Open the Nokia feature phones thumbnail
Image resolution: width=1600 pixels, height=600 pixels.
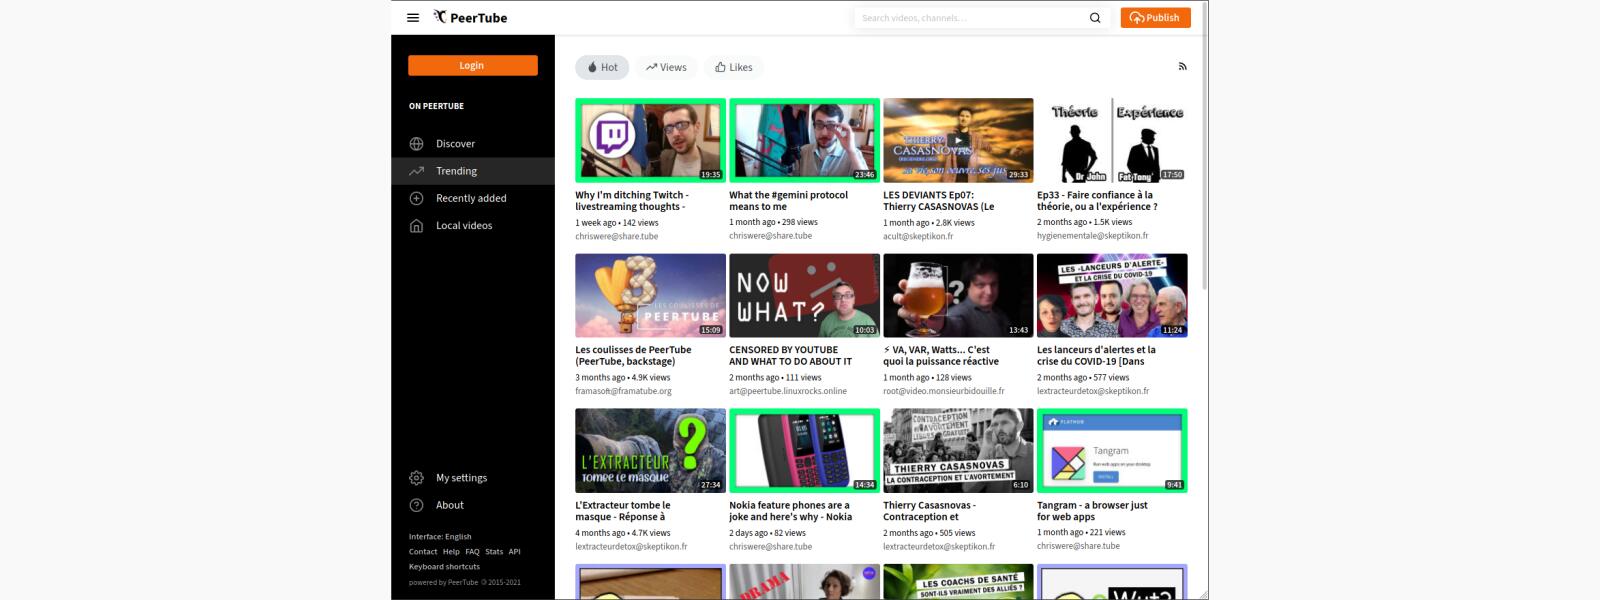click(804, 450)
